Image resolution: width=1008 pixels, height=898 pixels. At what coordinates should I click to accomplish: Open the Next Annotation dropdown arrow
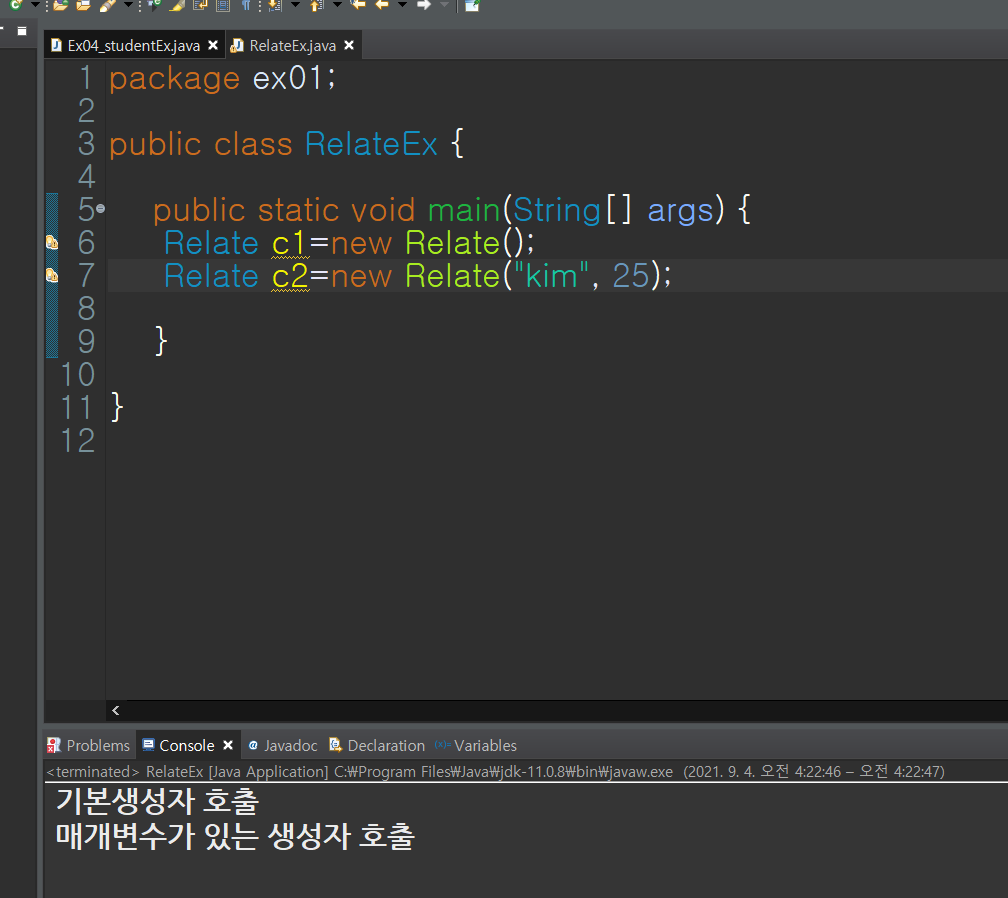295,4
